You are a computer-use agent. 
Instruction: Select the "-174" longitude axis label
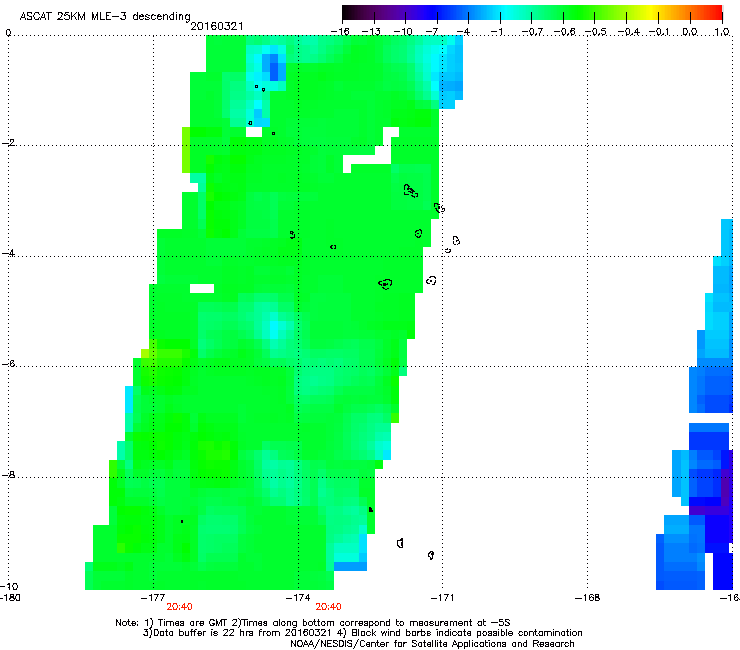pos(298,597)
